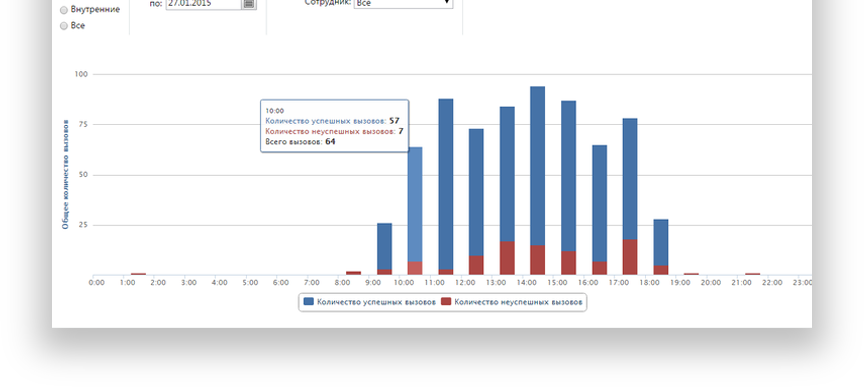Toggle the blue successful calls legend swatch
The image size is (864, 387).
pyautogui.click(x=309, y=302)
